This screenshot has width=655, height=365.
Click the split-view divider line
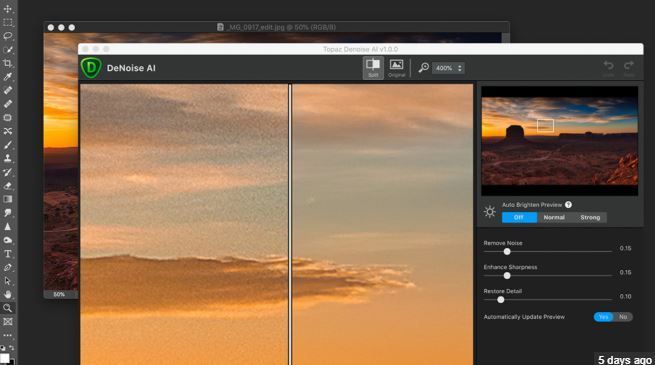click(290, 224)
